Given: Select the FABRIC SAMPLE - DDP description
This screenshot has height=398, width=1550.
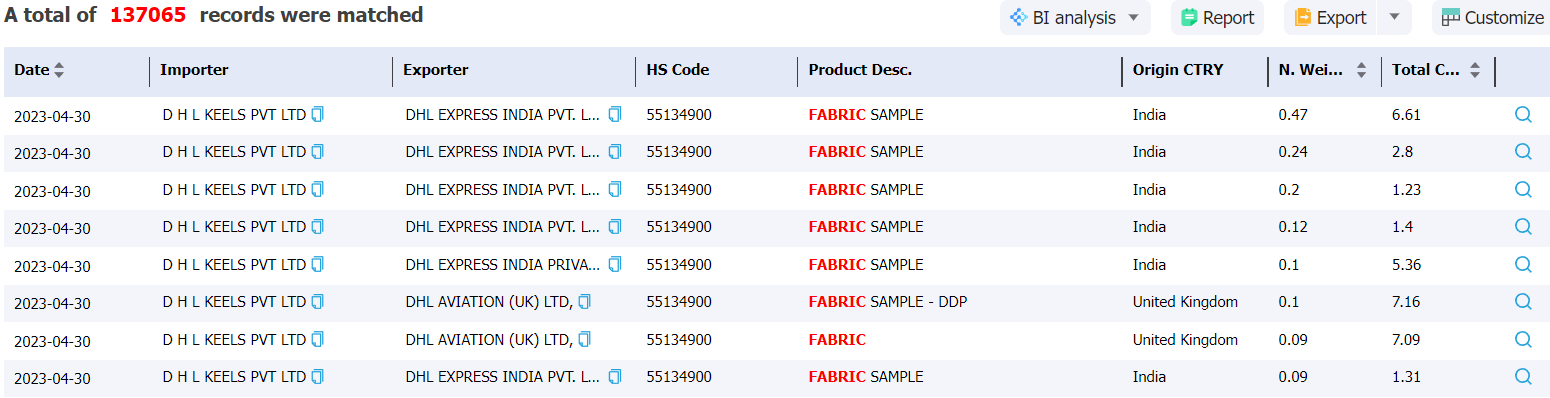Looking at the screenshot, I should 888,302.
